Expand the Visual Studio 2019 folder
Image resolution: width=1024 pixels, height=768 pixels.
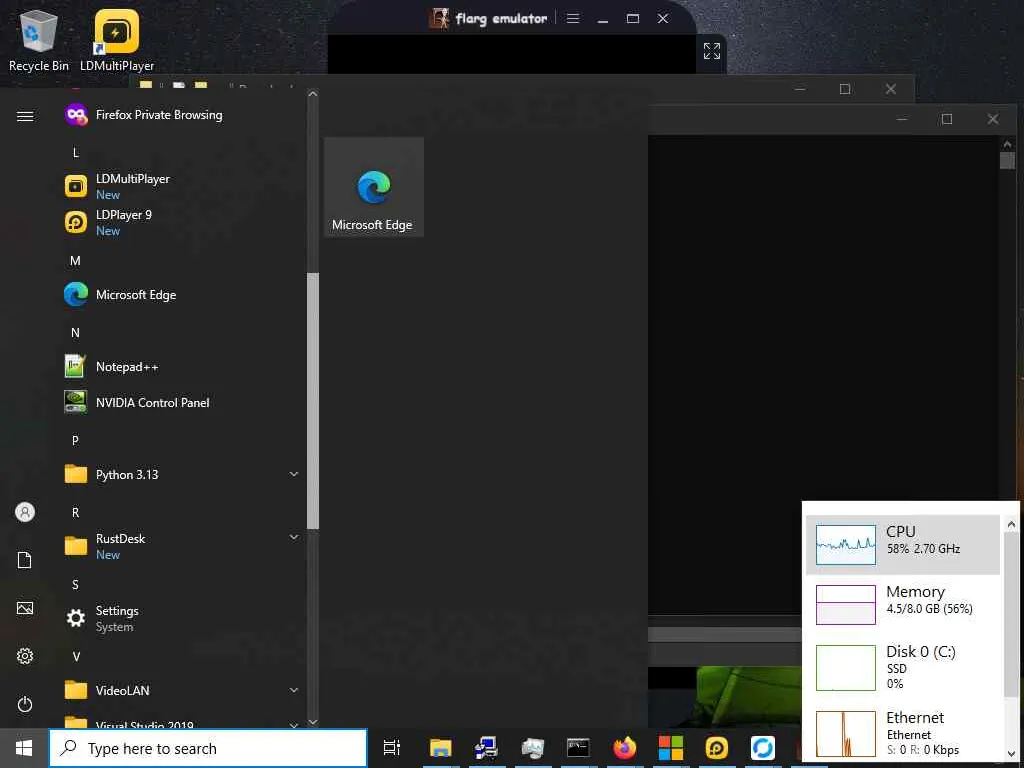point(182,723)
